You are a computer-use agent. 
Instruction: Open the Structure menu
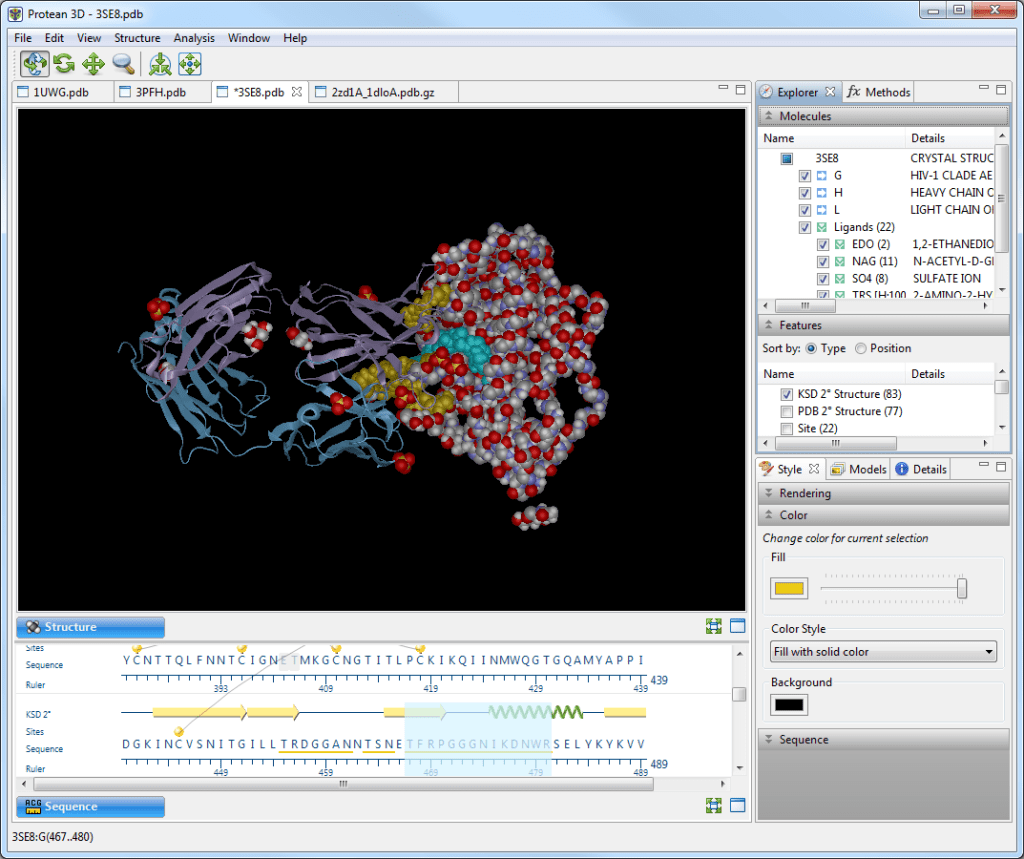click(x=137, y=38)
